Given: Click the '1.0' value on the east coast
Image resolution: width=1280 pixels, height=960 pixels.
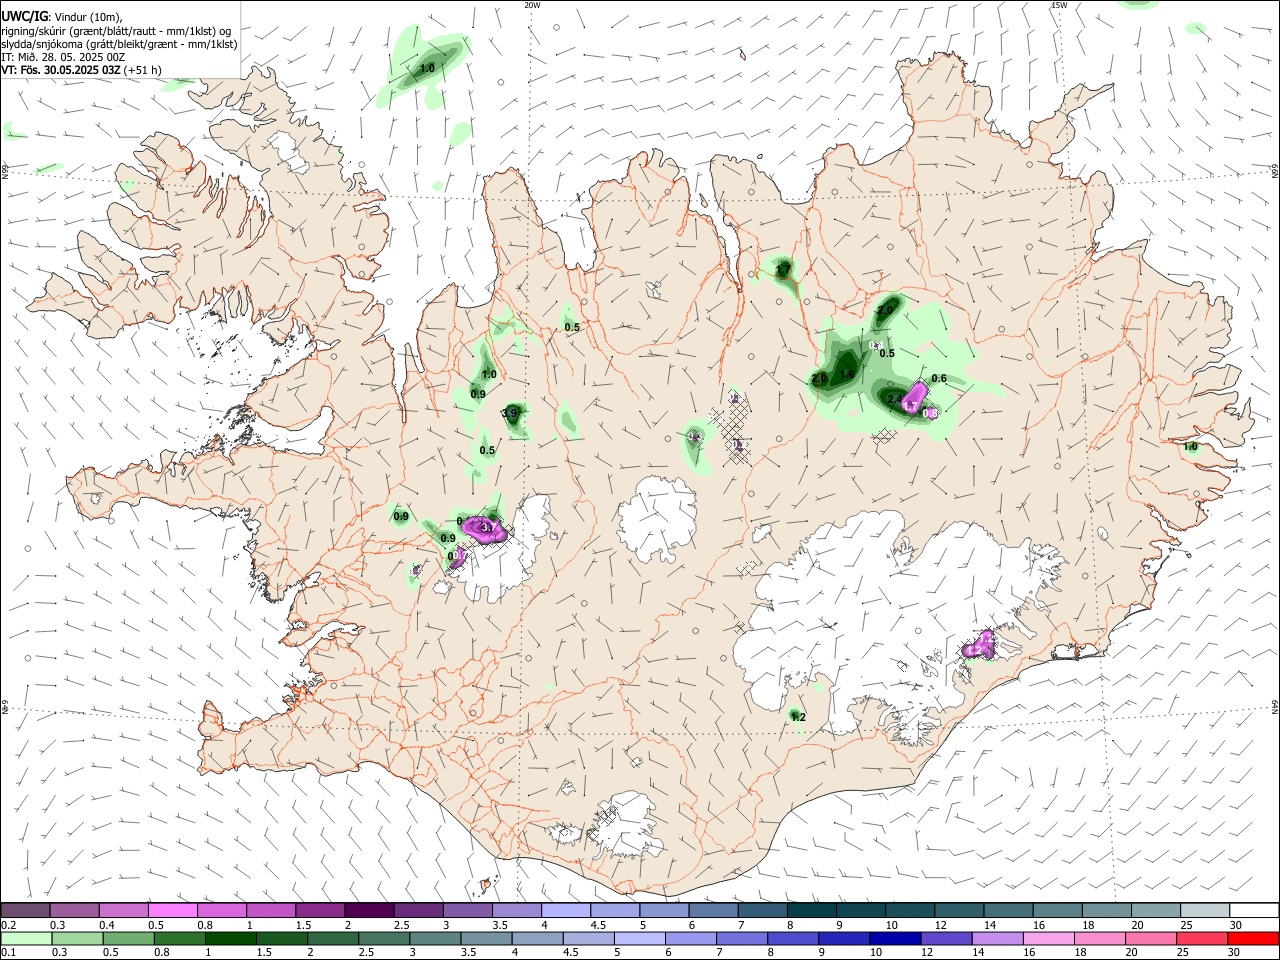Looking at the screenshot, I should tap(1191, 447).
